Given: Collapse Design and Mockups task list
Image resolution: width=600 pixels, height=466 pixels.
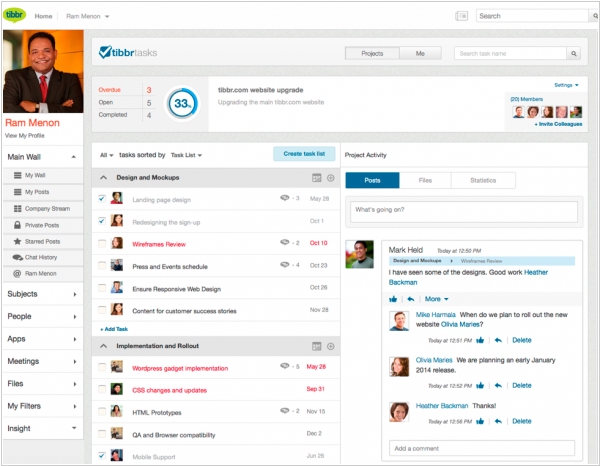Looking at the screenshot, I should point(103,178).
